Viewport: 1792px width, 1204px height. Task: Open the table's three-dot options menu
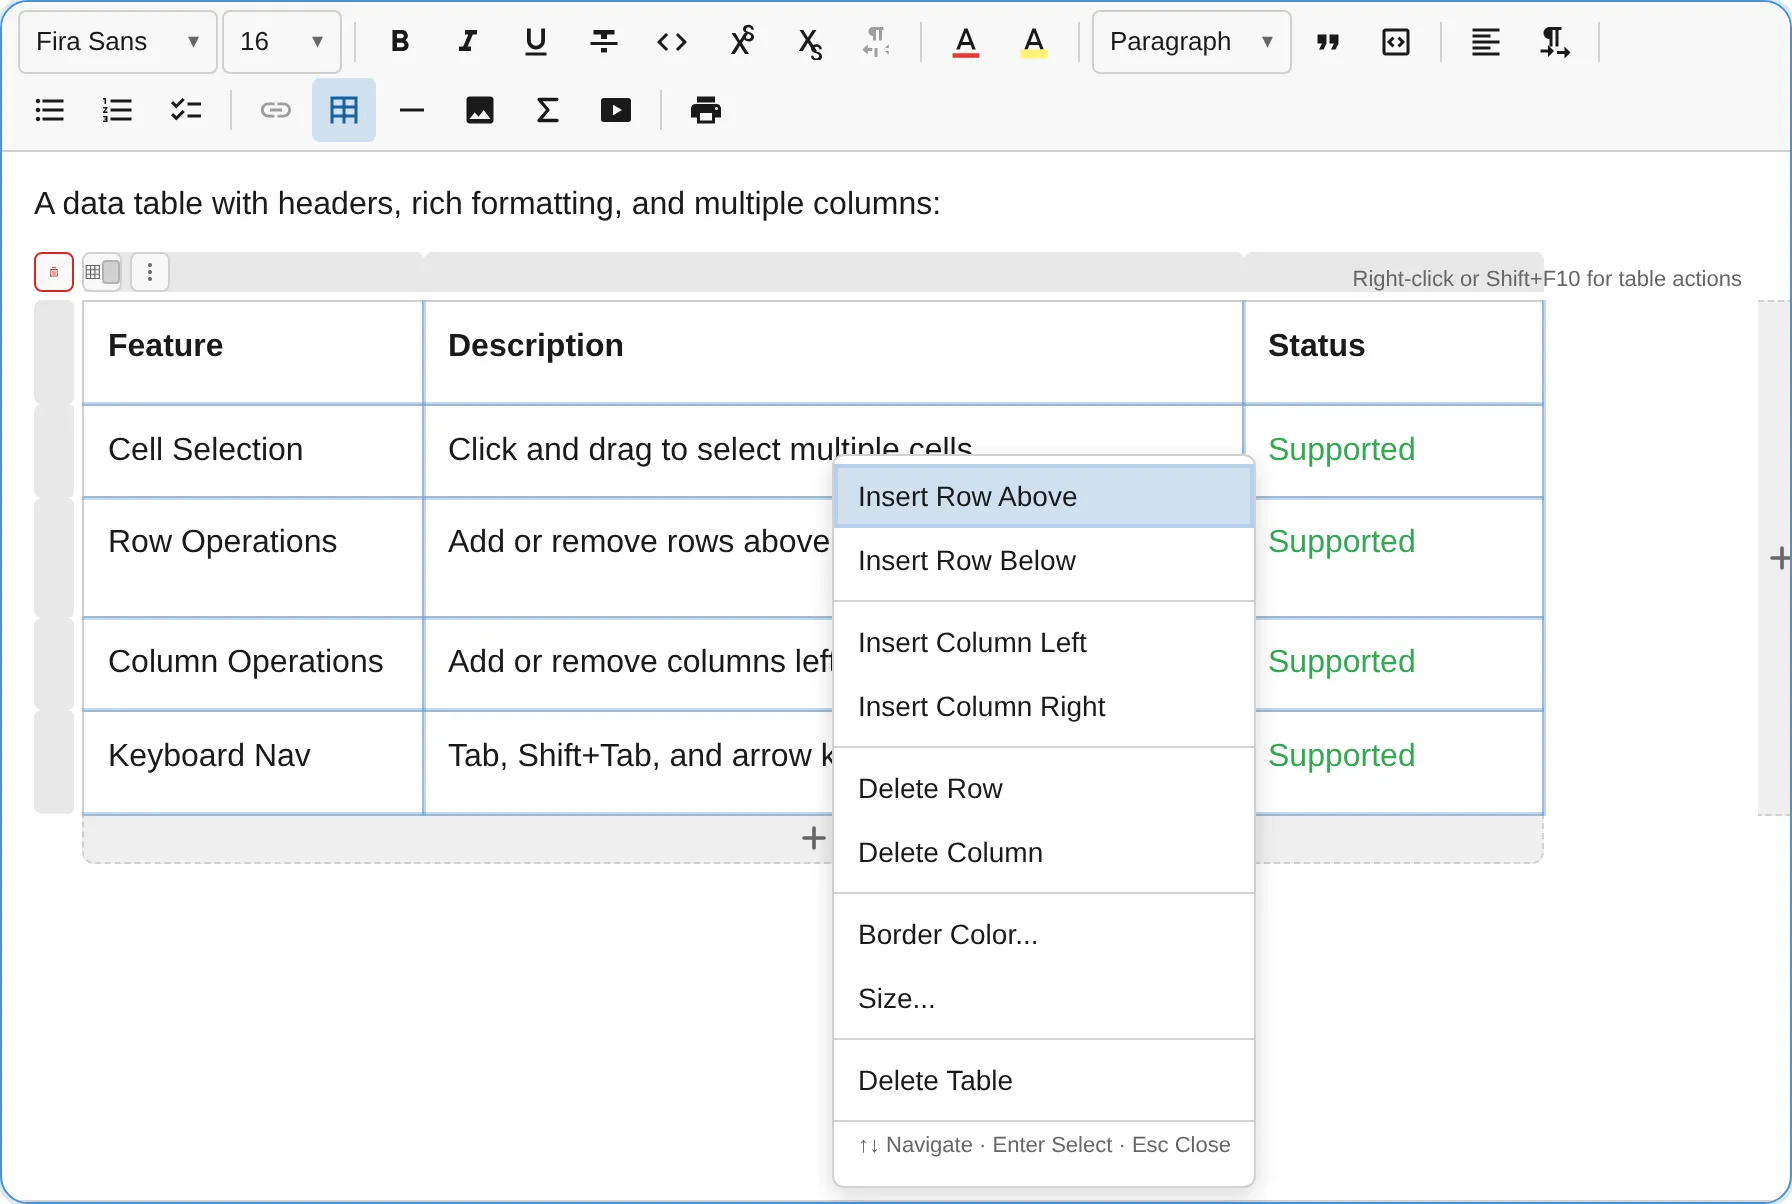150,272
